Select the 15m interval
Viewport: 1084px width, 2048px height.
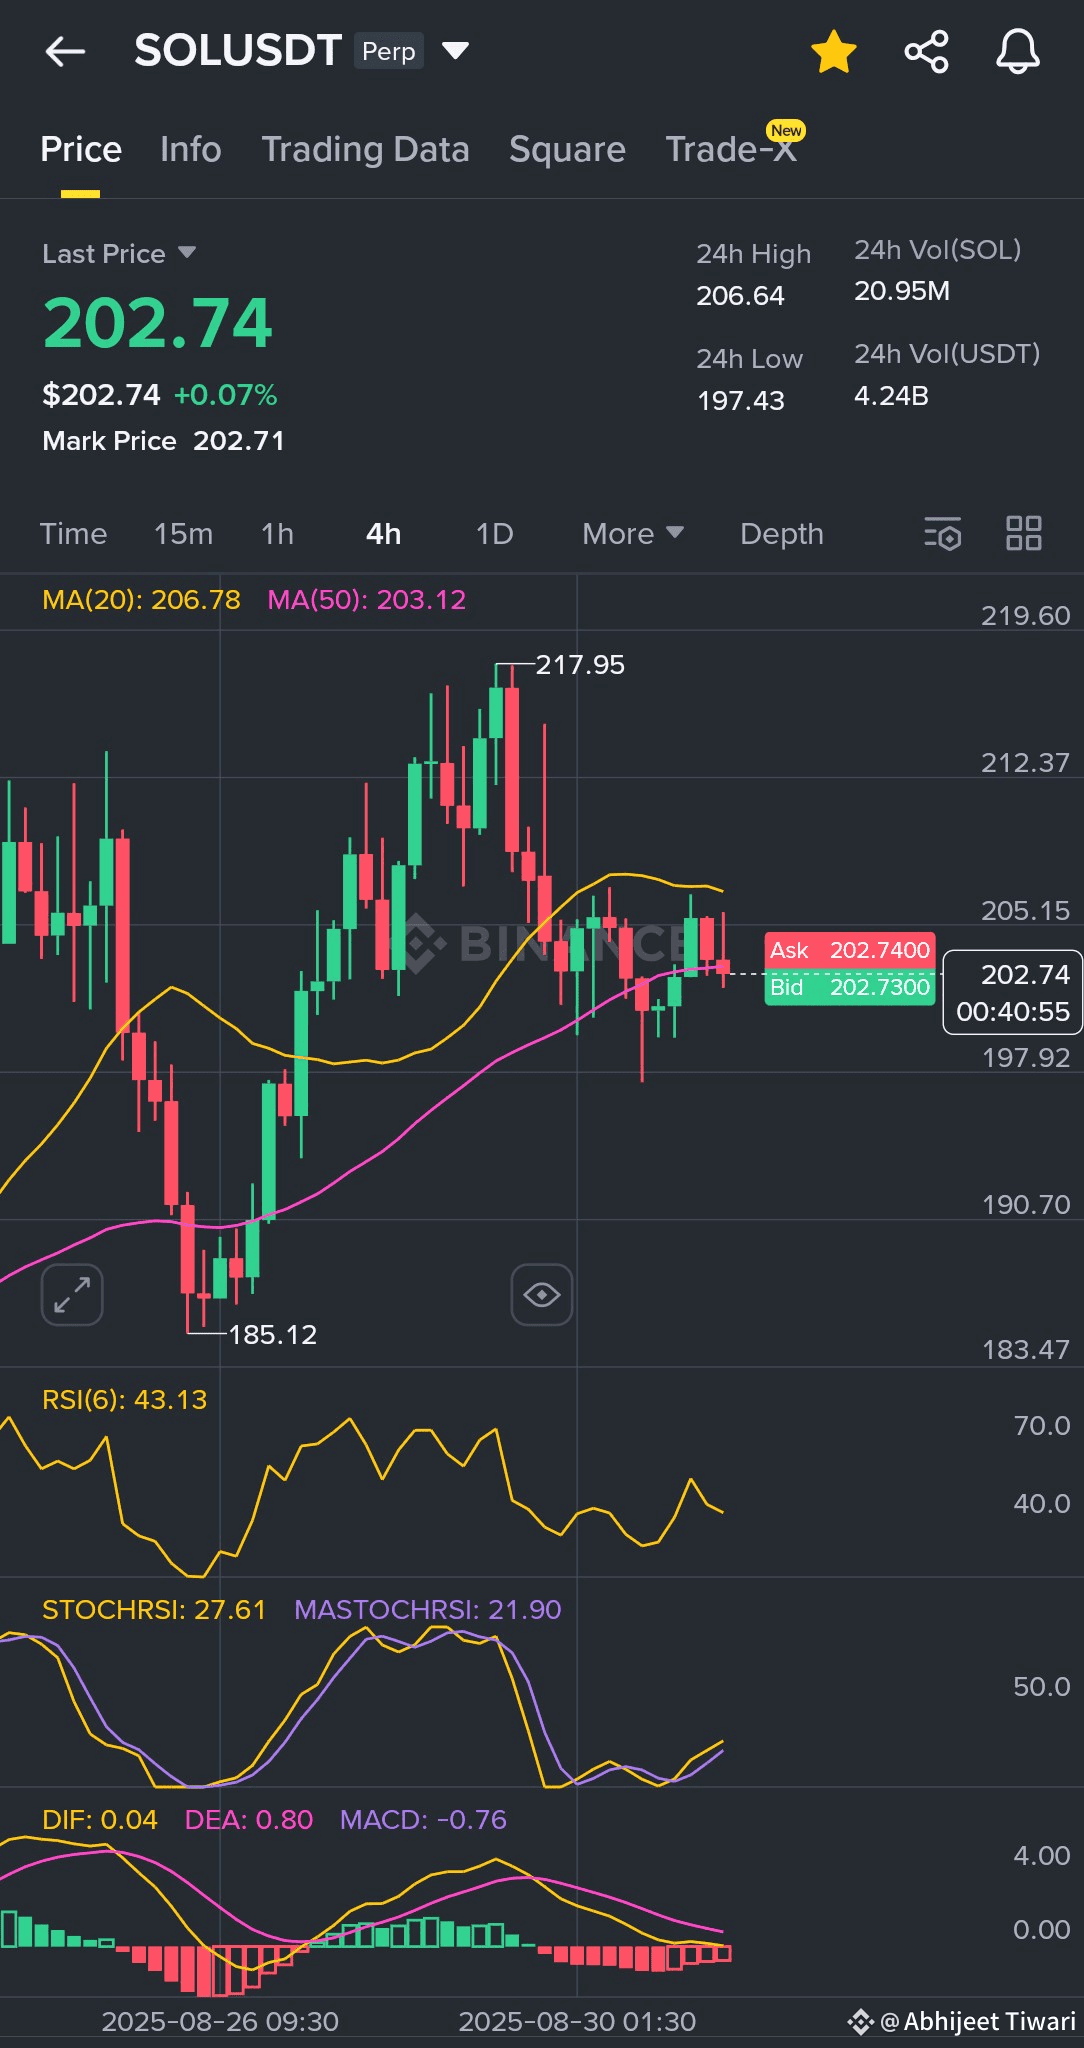tap(183, 534)
